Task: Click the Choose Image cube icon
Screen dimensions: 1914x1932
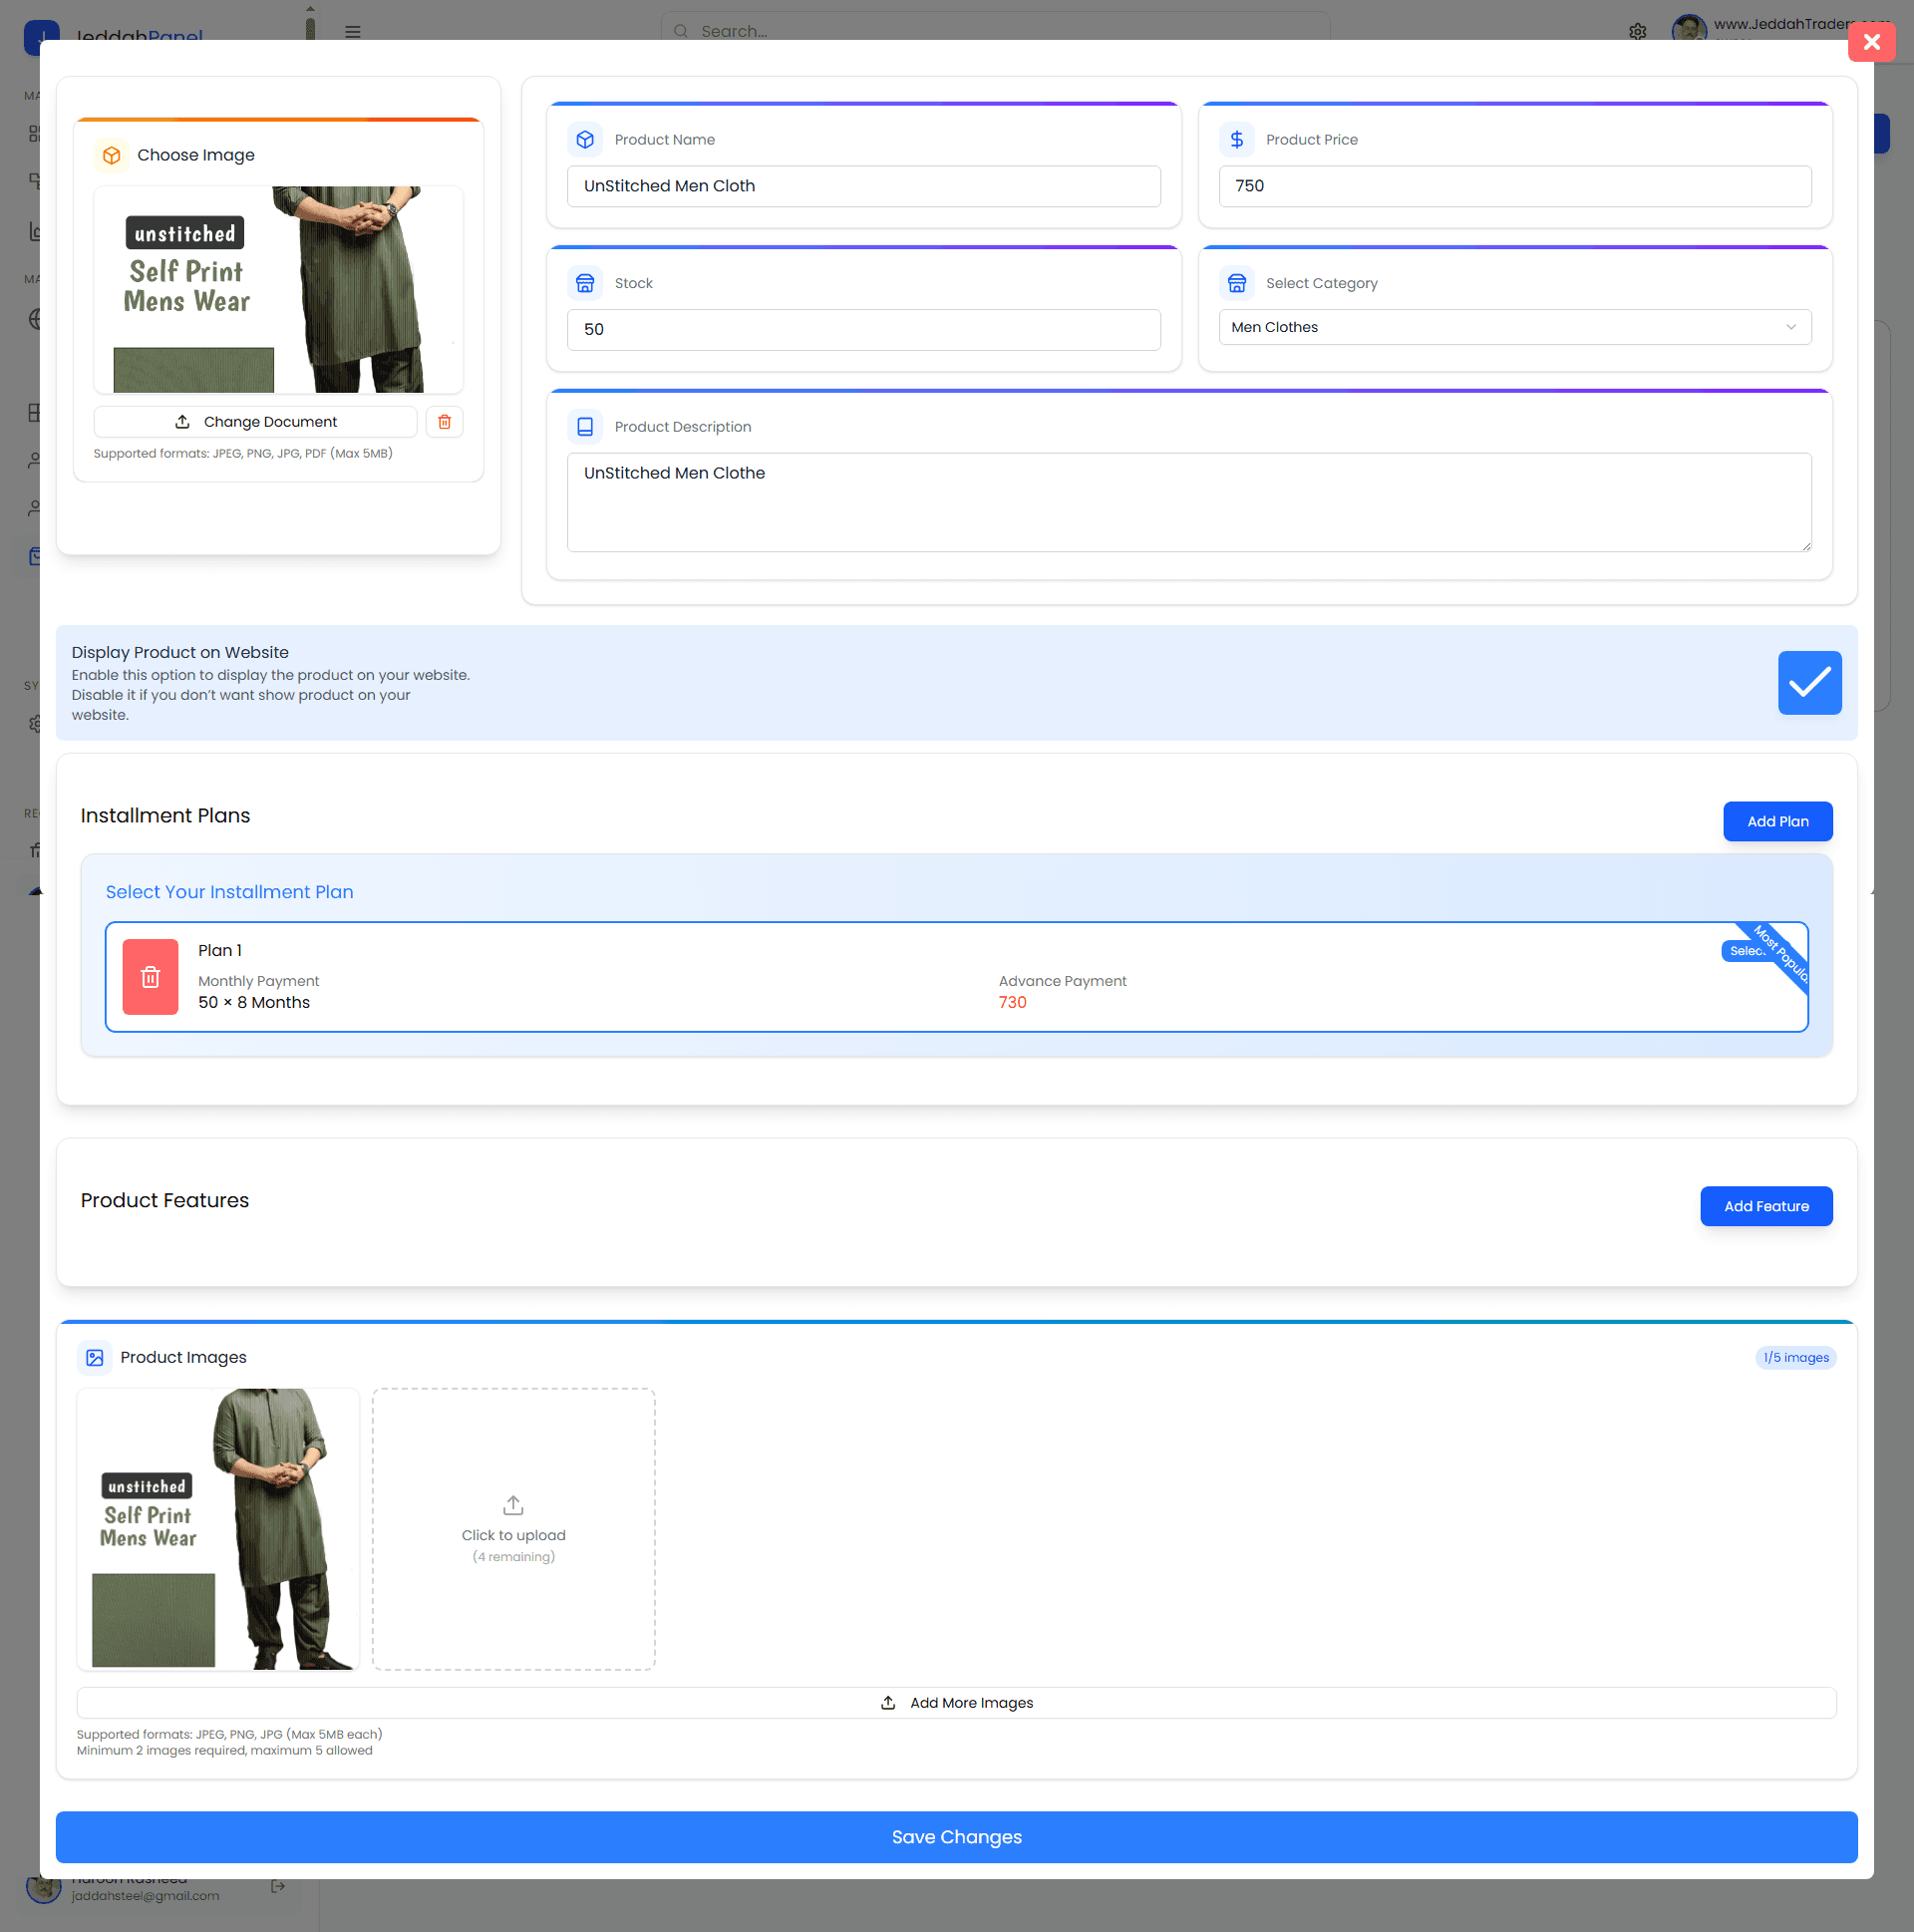Action: coord(112,155)
